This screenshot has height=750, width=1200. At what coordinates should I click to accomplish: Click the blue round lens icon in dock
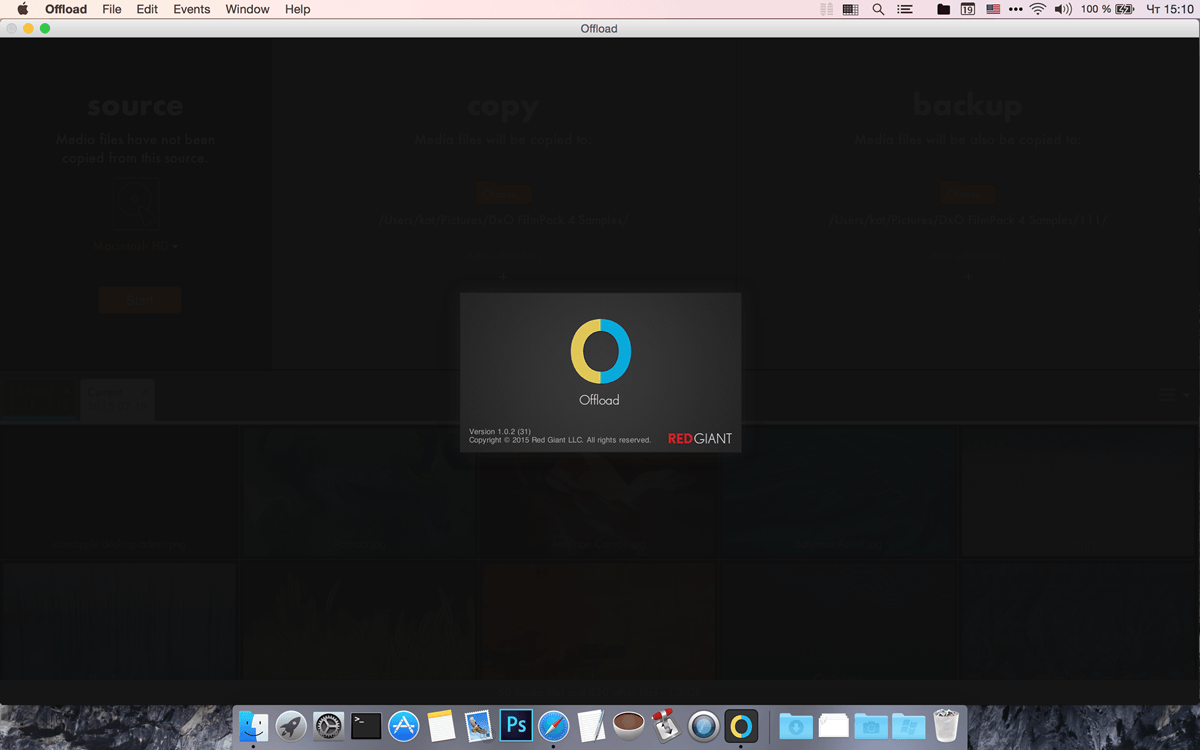703,725
